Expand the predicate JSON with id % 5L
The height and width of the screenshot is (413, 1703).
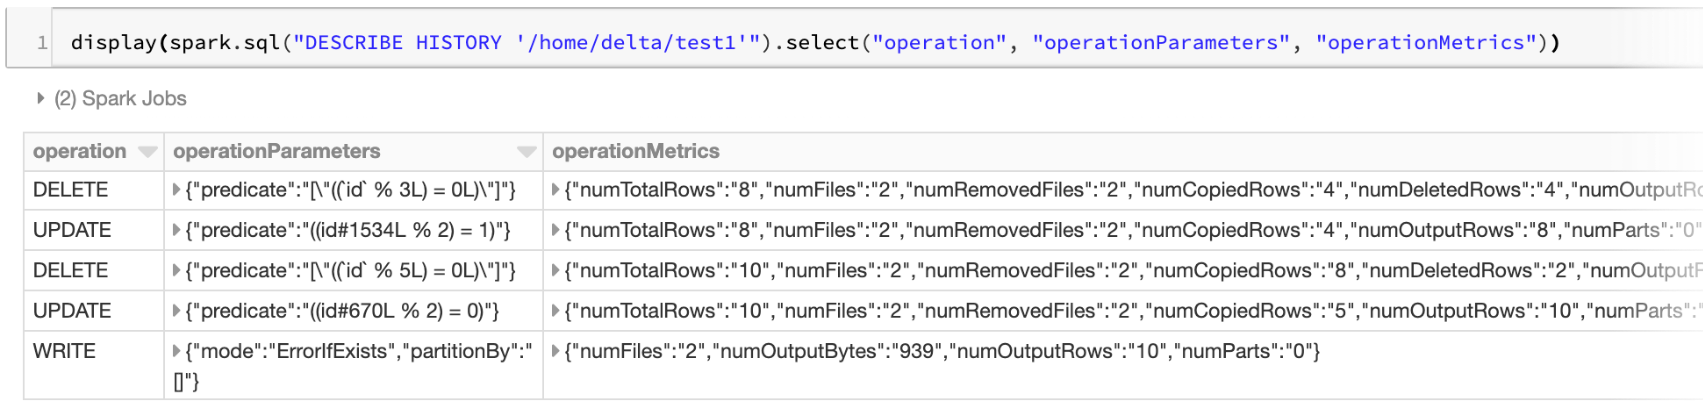pyautogui.click(x=177, y=271)
